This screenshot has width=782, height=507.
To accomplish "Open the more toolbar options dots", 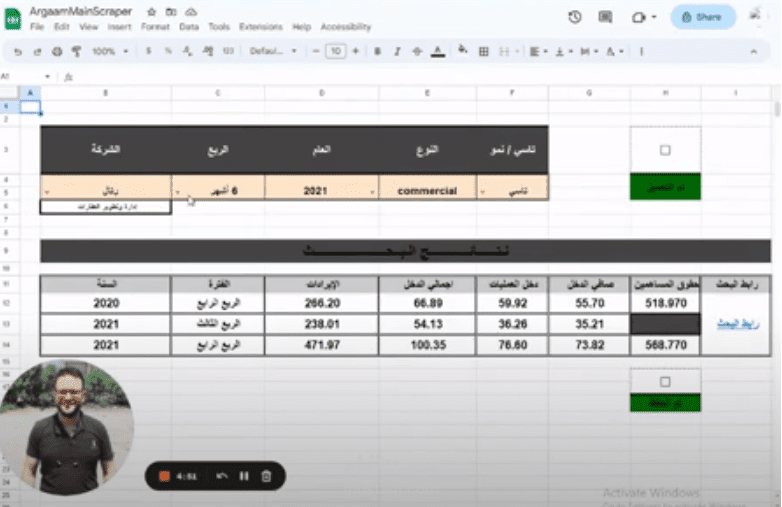I will (x=641, y=51).
